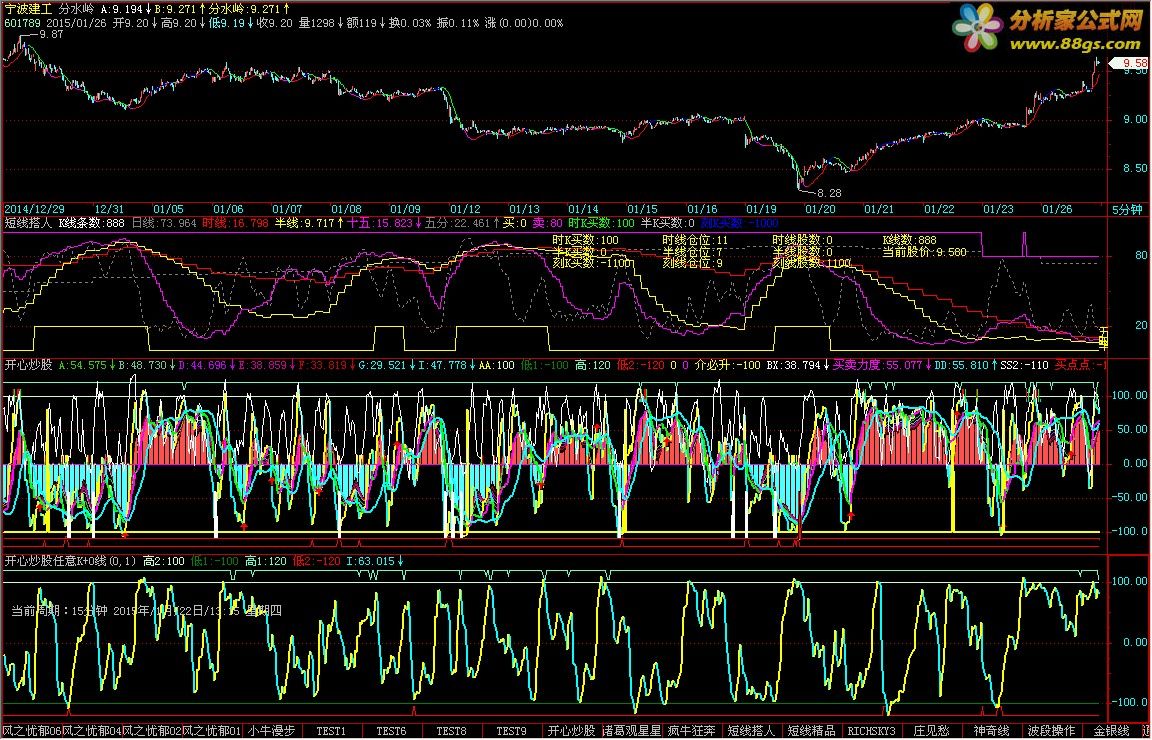Switch to the 小牛漫步 indicator tab
This screenshot has height=740, width=1152.
(271, 731)
